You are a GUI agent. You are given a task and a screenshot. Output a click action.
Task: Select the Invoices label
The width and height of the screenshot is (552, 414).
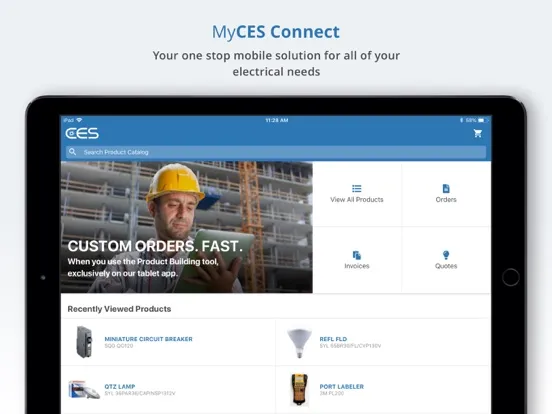(357, 266)
